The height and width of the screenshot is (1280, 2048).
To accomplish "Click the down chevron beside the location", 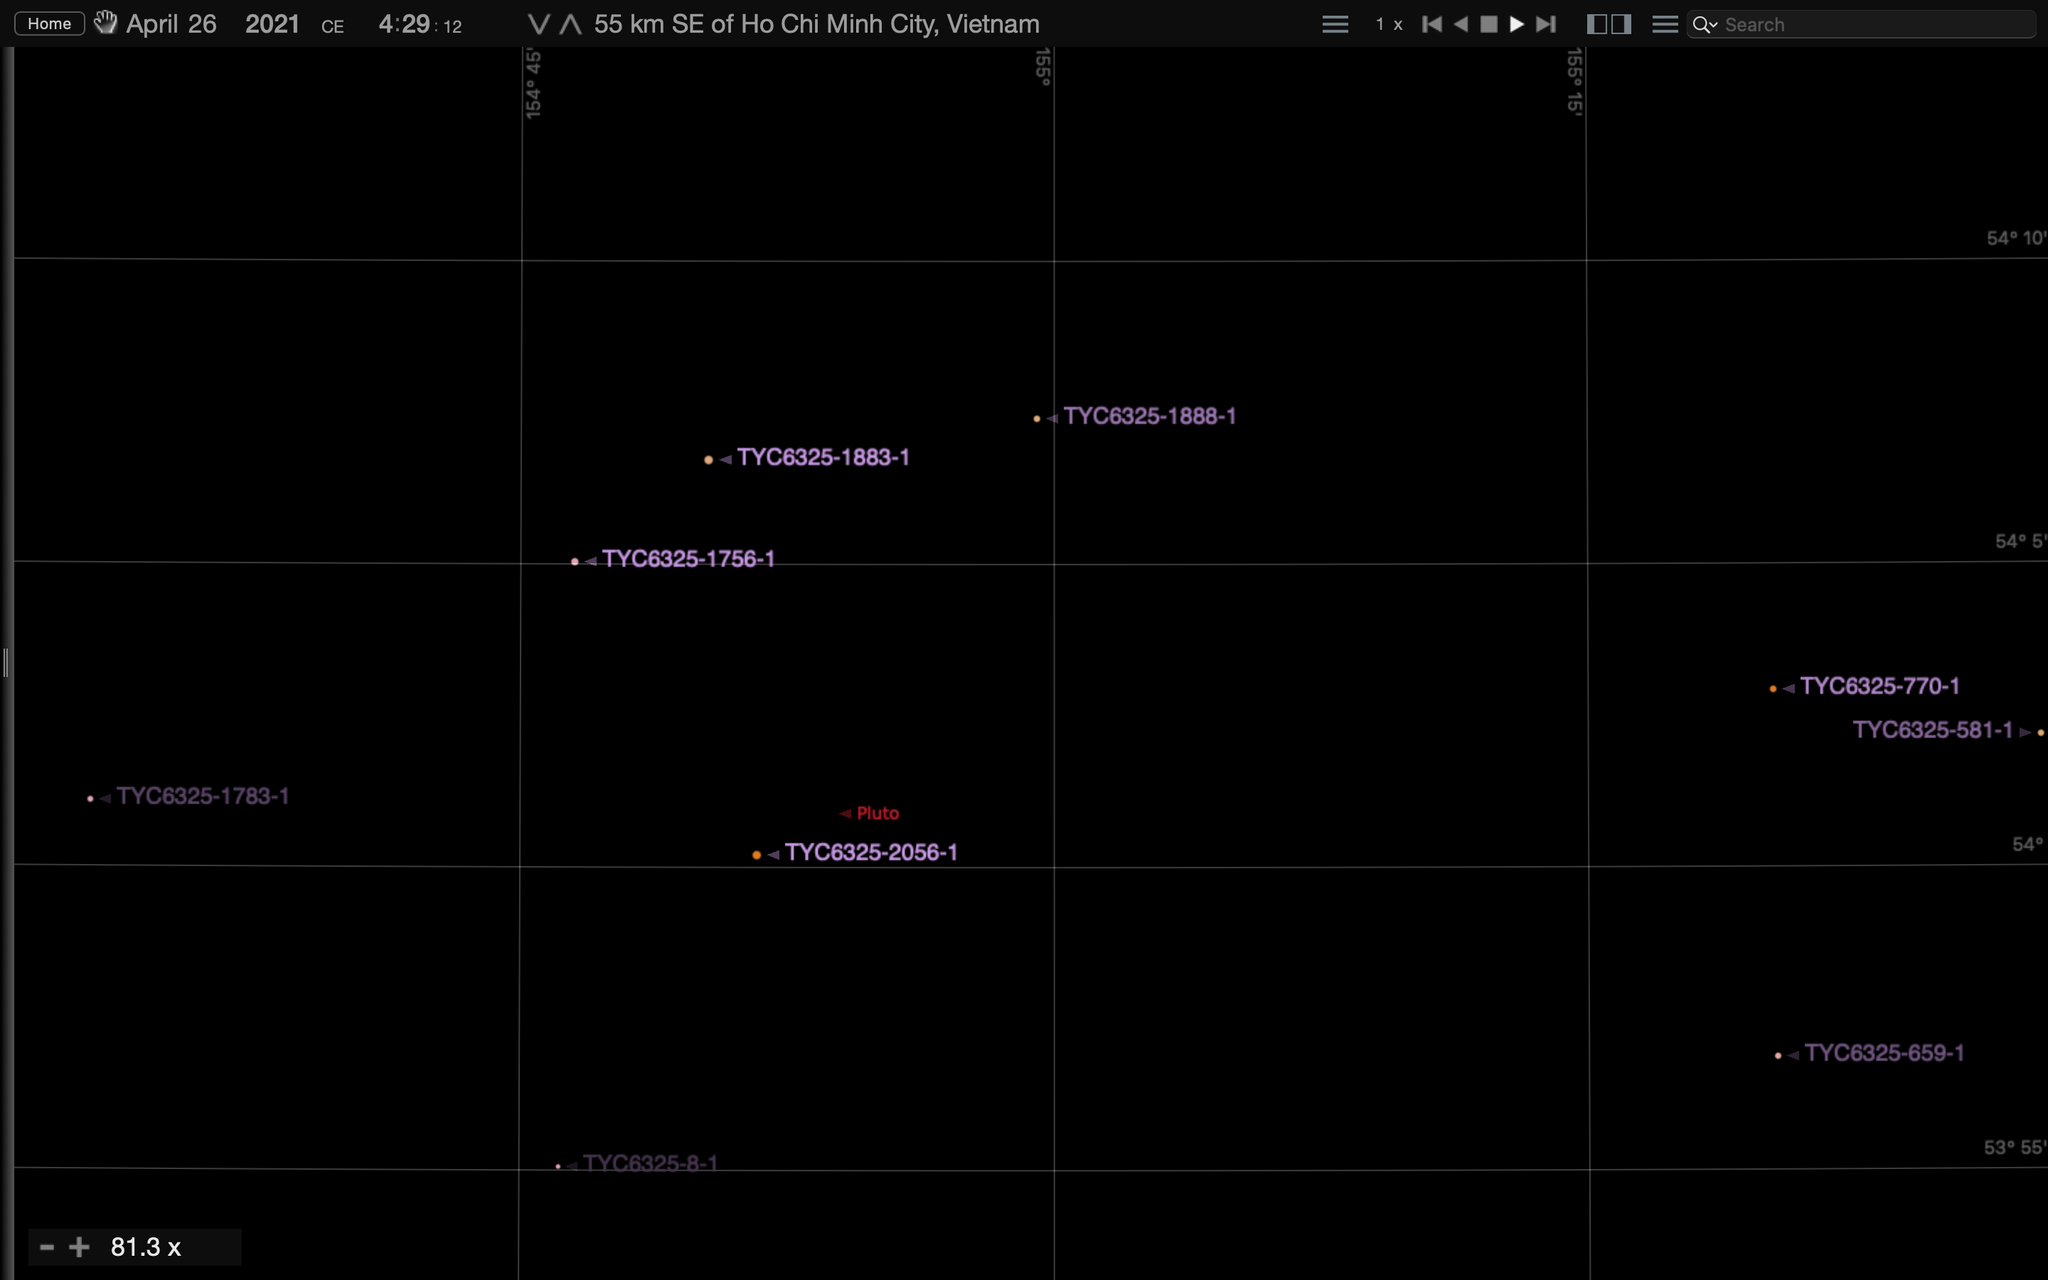I will point(538,25).
